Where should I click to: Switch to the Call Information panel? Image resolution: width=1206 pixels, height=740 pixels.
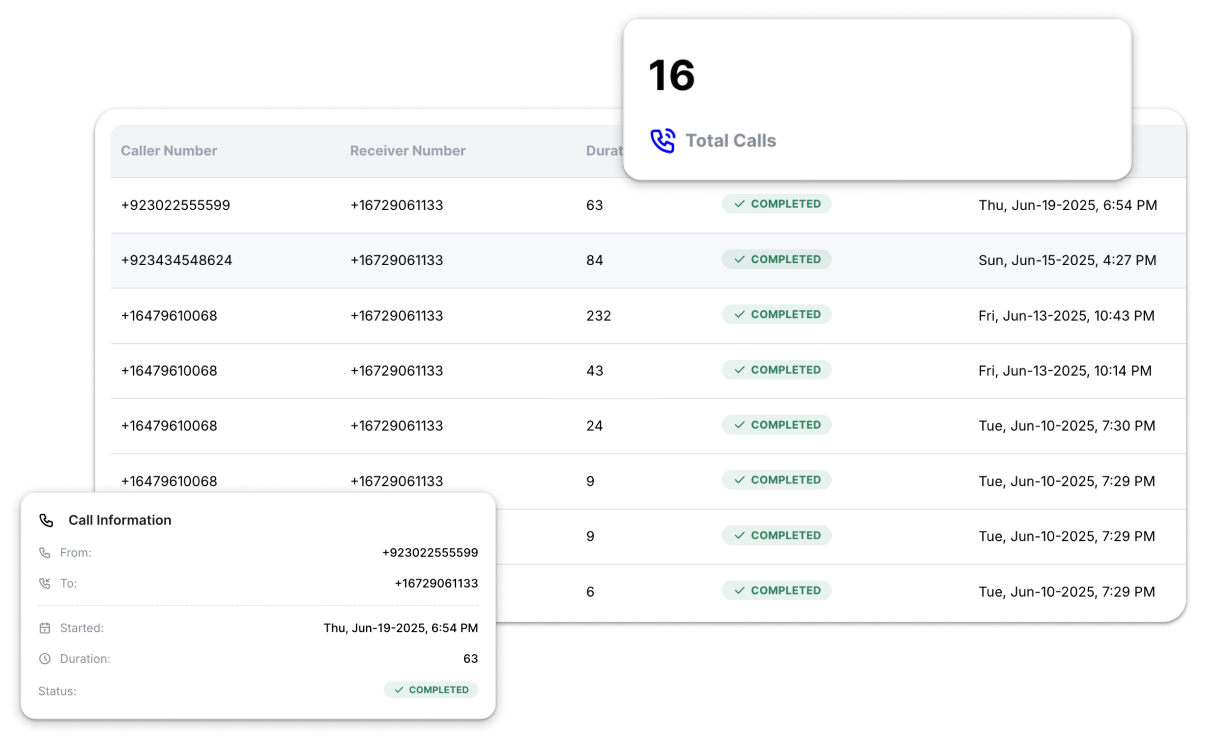point(118,519)
